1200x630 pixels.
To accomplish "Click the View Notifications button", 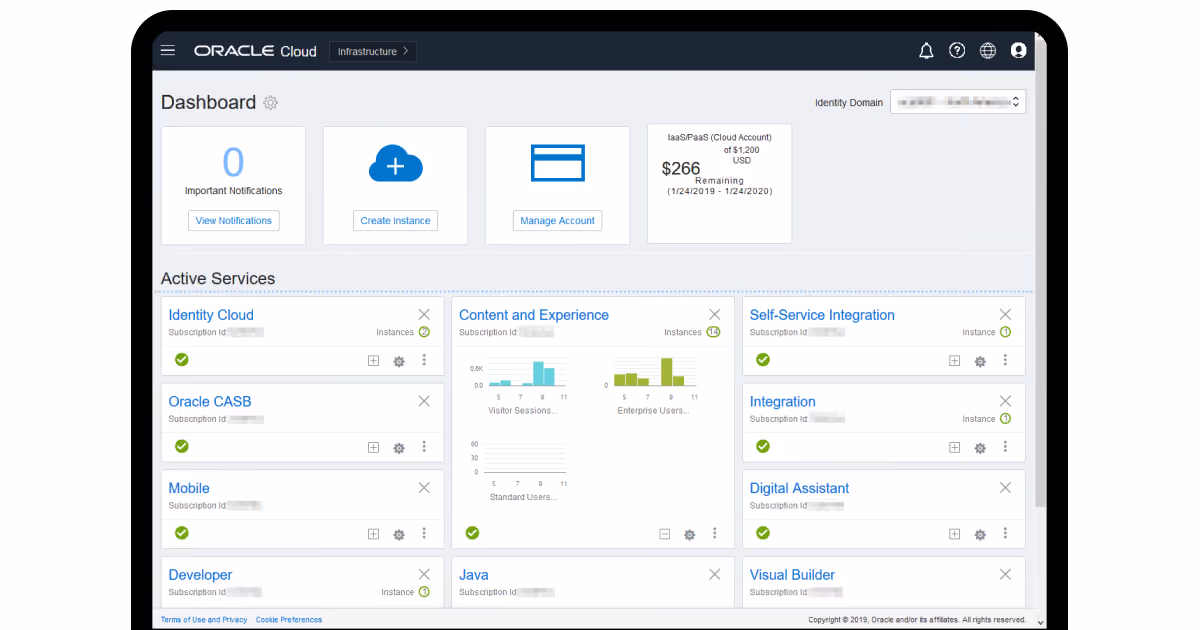I will (x=233, y=221).
